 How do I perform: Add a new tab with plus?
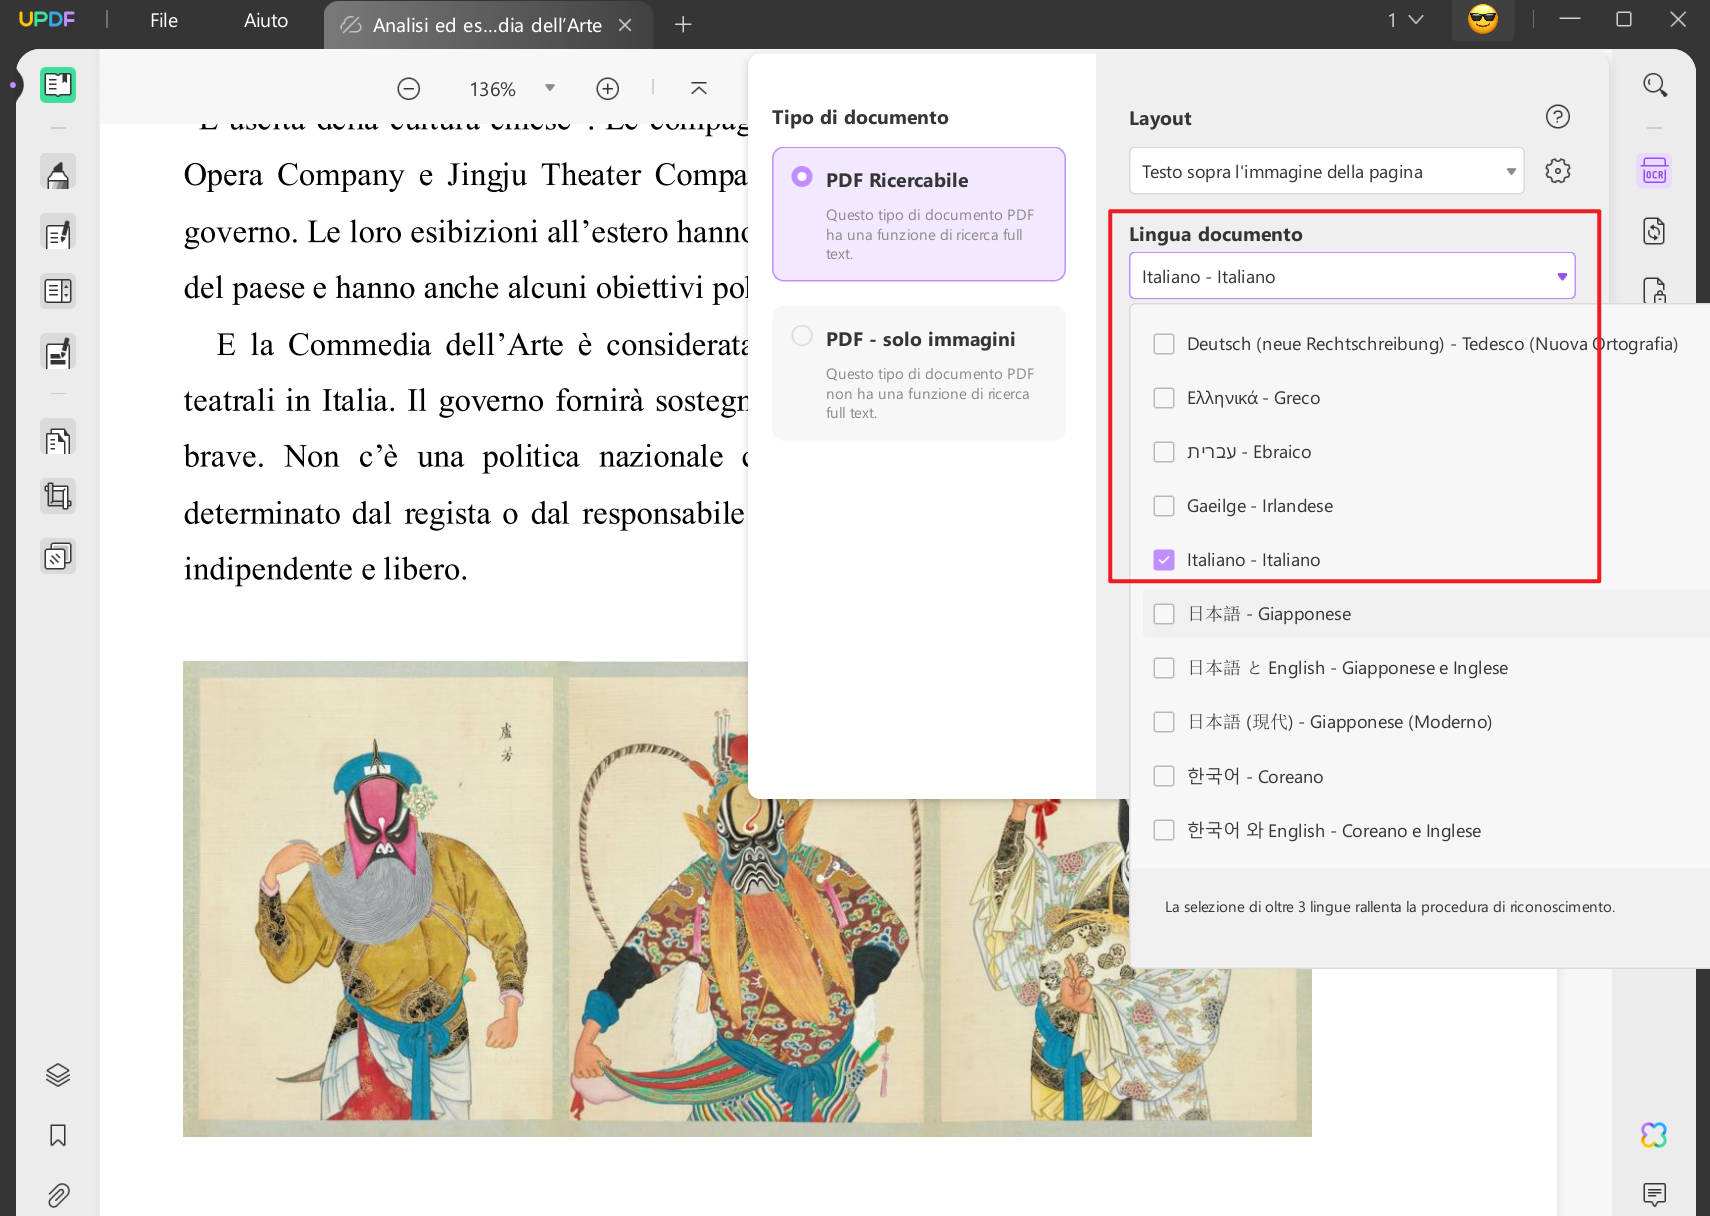point(683,25)
